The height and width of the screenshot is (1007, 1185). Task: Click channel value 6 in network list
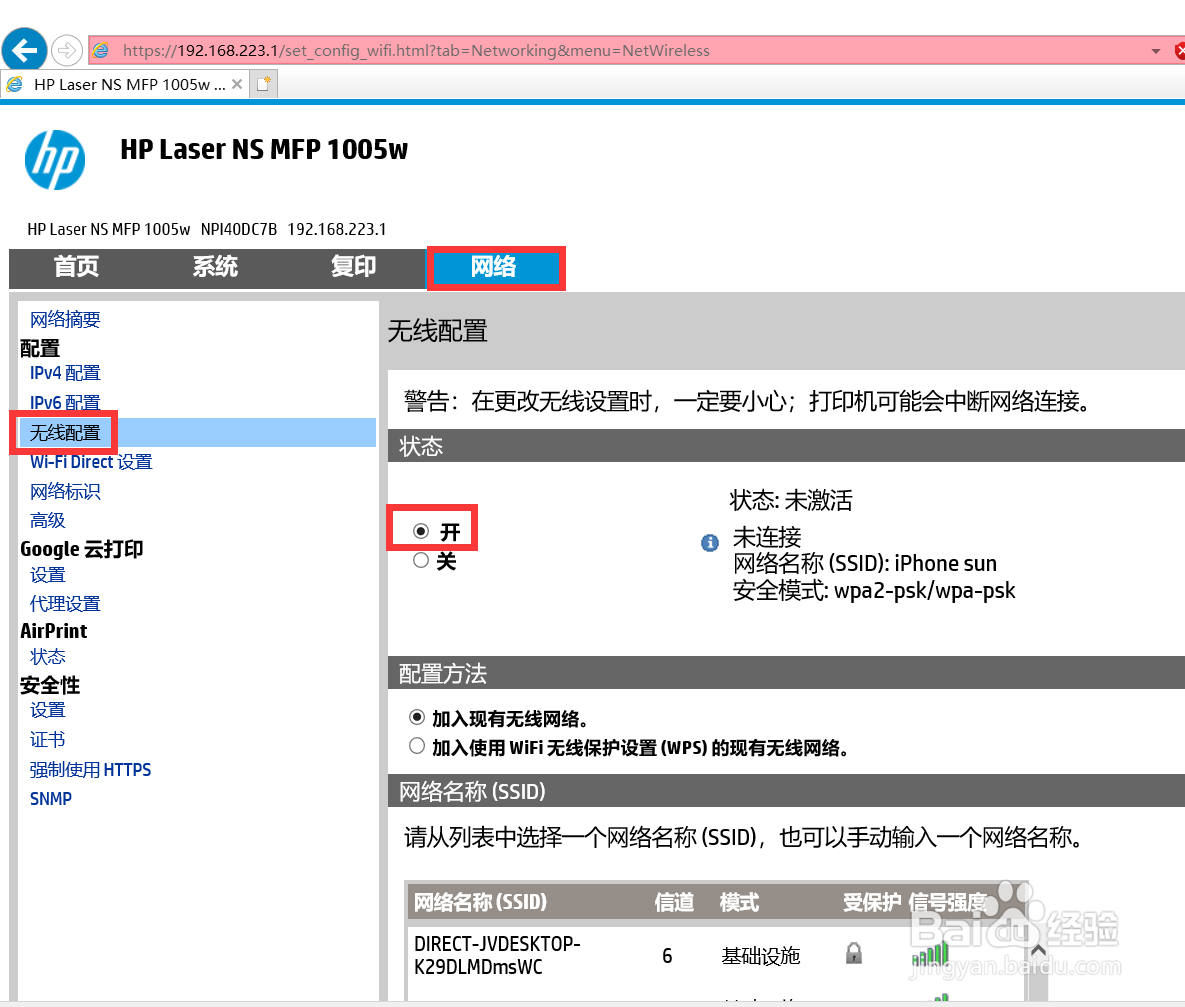click(x=667, y=956)
